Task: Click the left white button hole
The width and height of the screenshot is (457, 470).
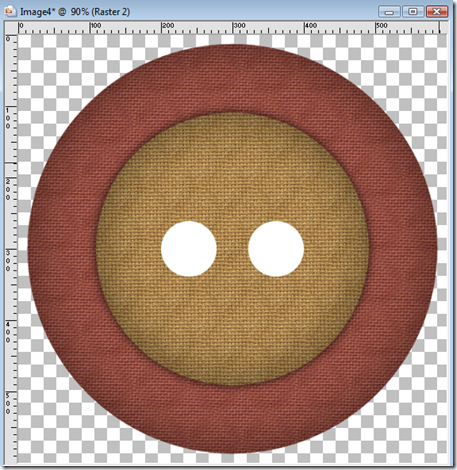Action: pos(189,249)
